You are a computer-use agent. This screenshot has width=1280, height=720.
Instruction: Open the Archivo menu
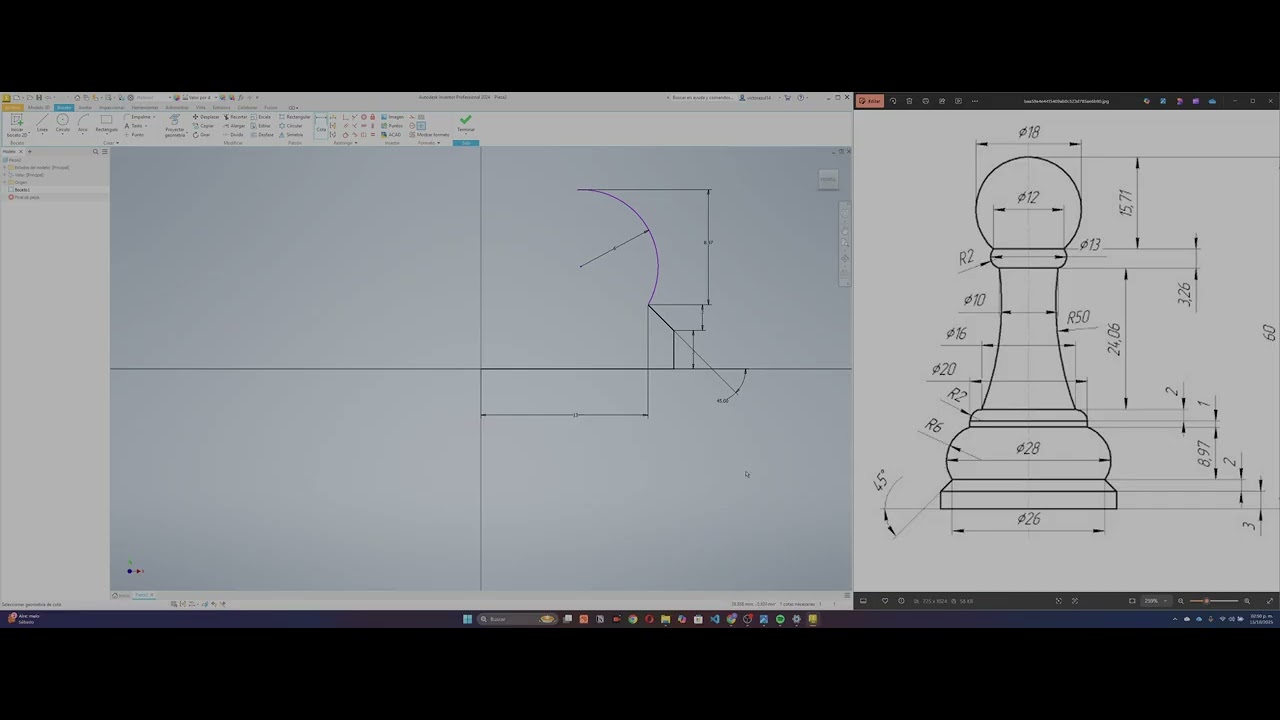pyautogui.click(x=13, y=107)
